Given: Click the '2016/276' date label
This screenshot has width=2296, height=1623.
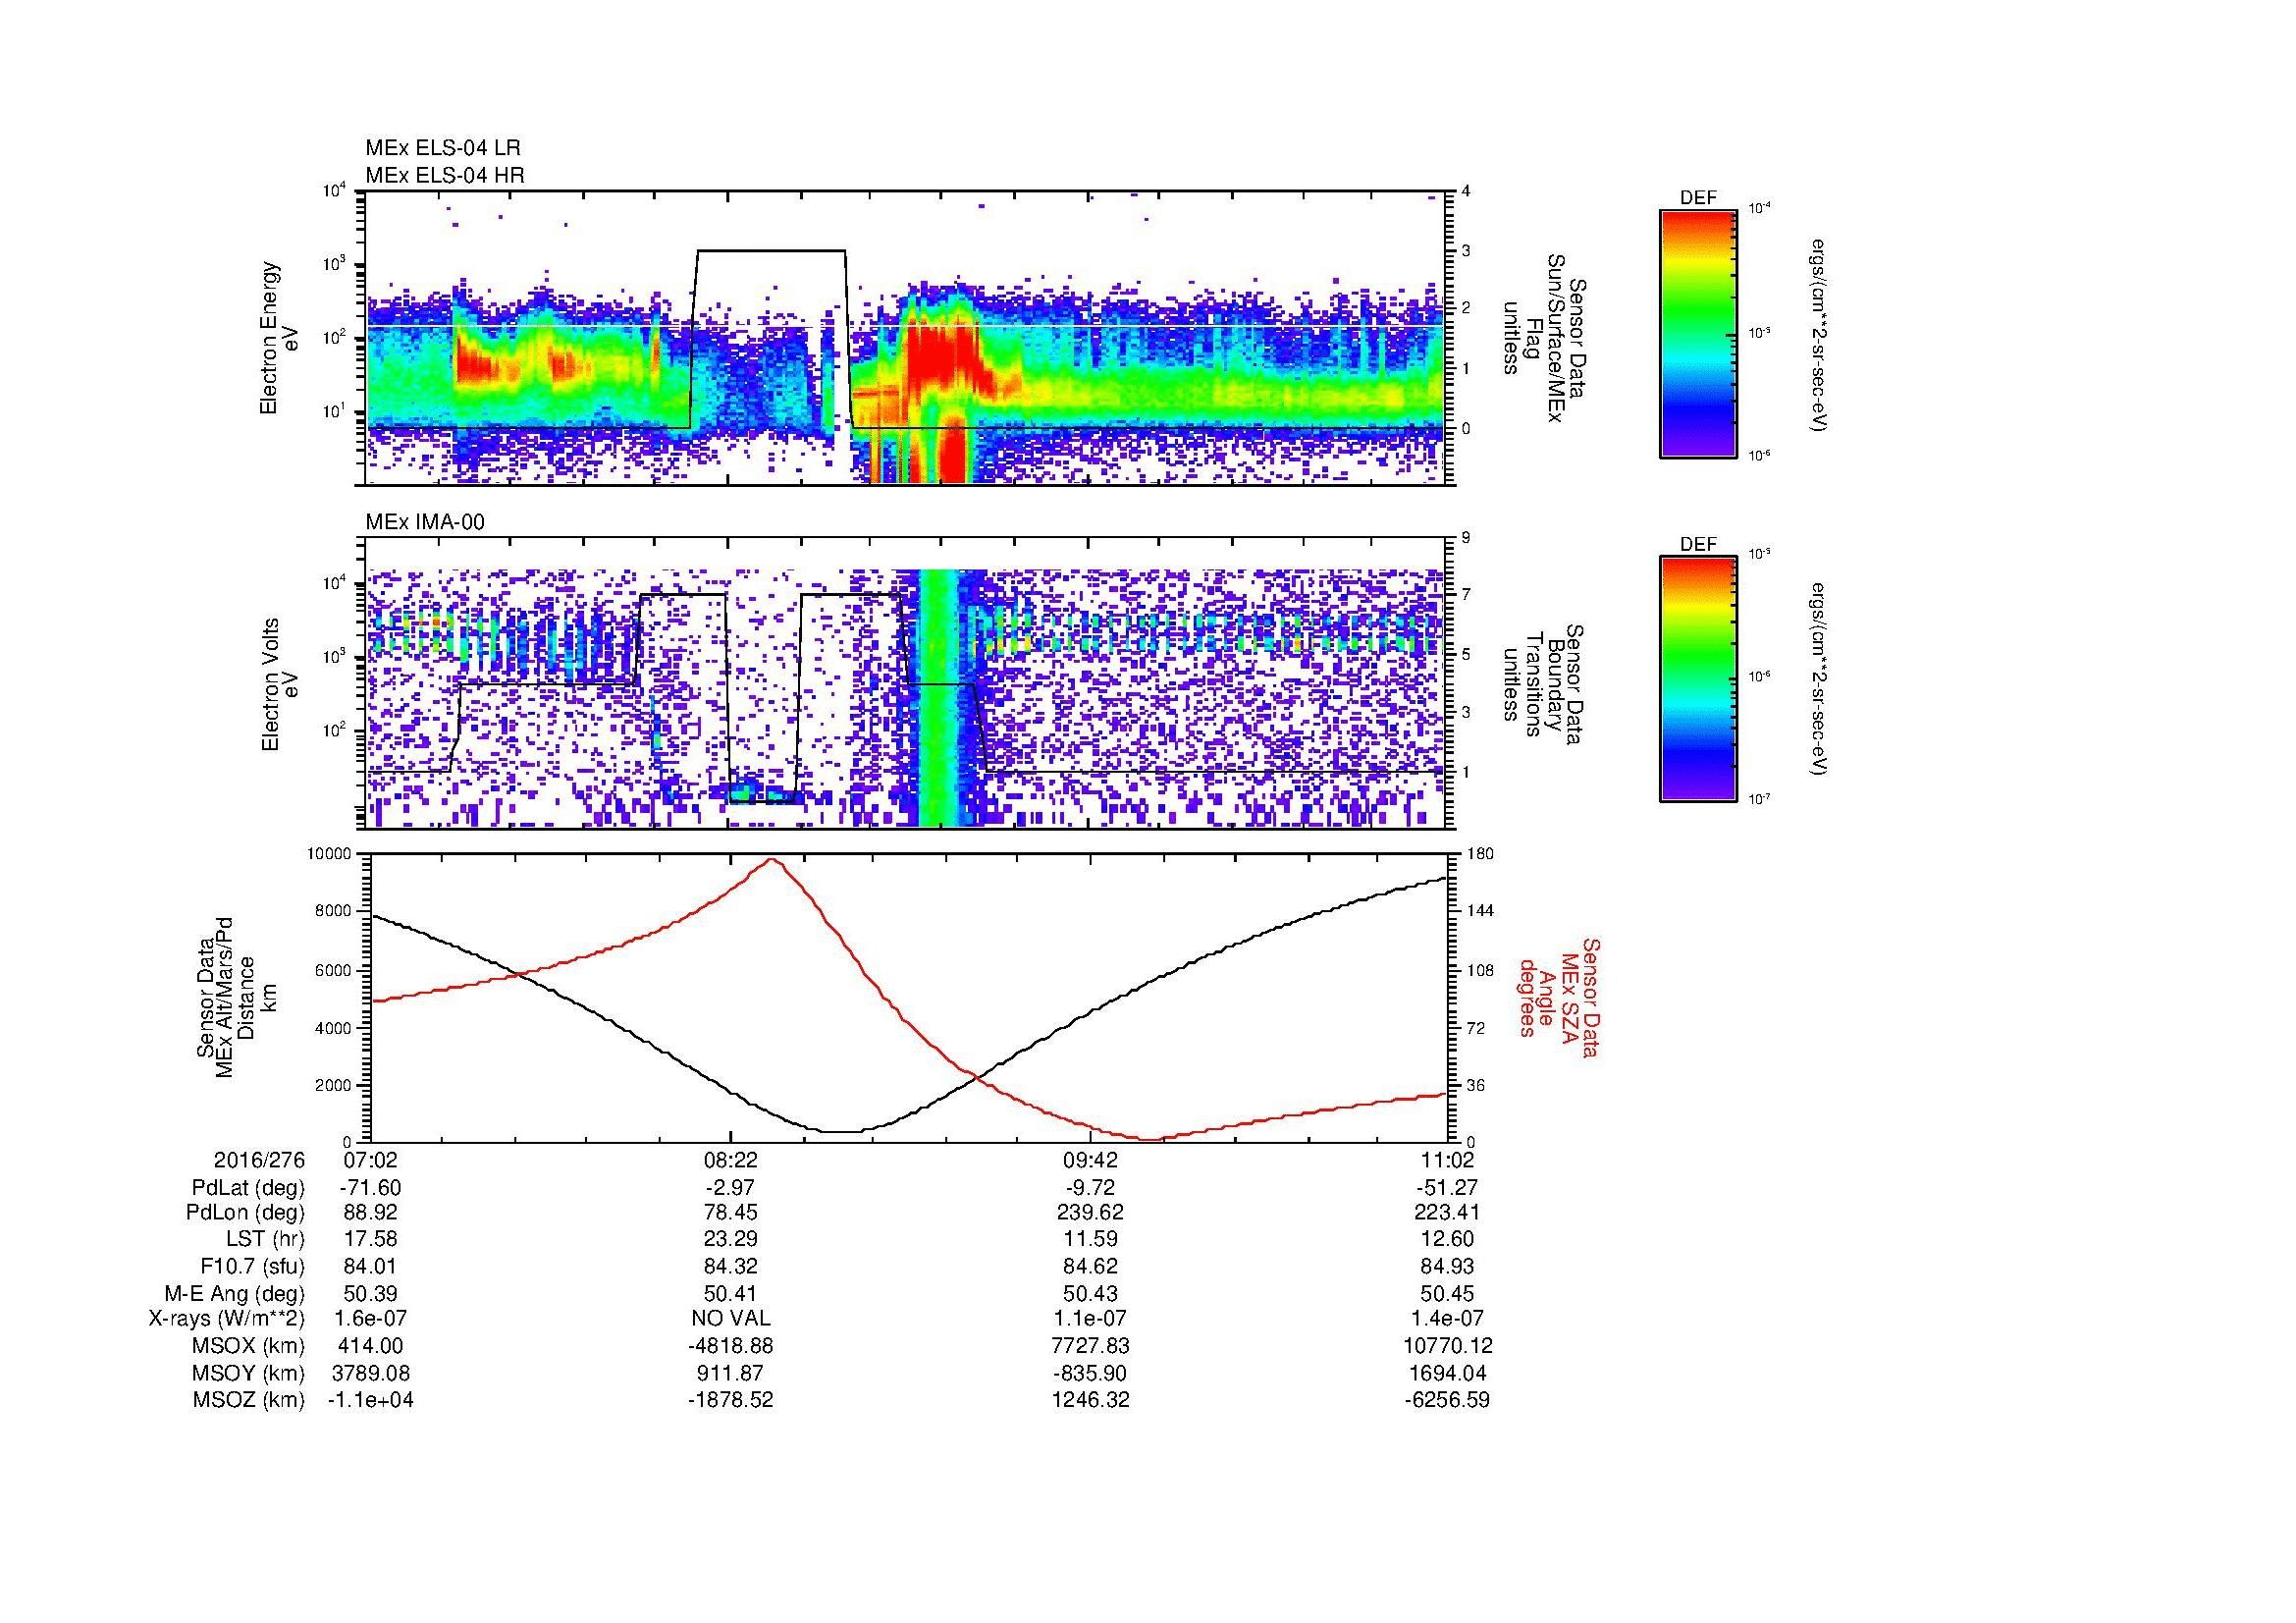Looking at the screenshot, I should pyautogui.click(x=259, y=1160).
